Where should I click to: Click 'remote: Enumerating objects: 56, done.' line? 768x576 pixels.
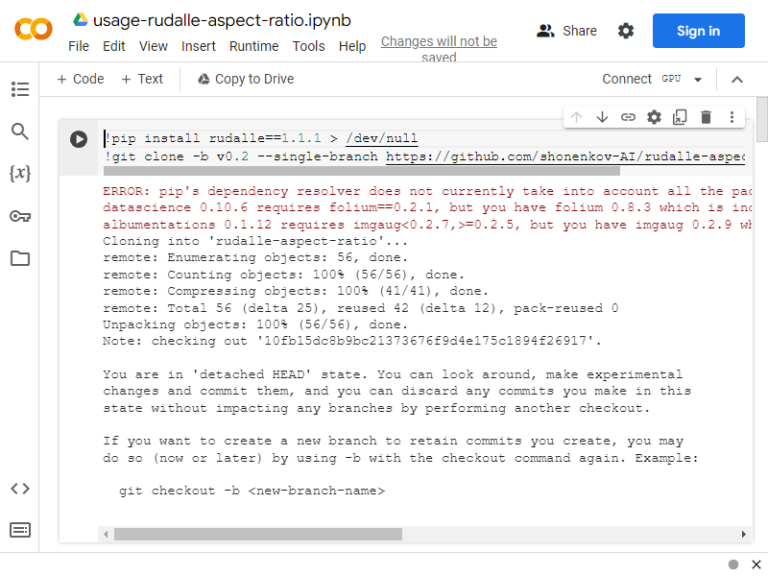click(255, 258)
